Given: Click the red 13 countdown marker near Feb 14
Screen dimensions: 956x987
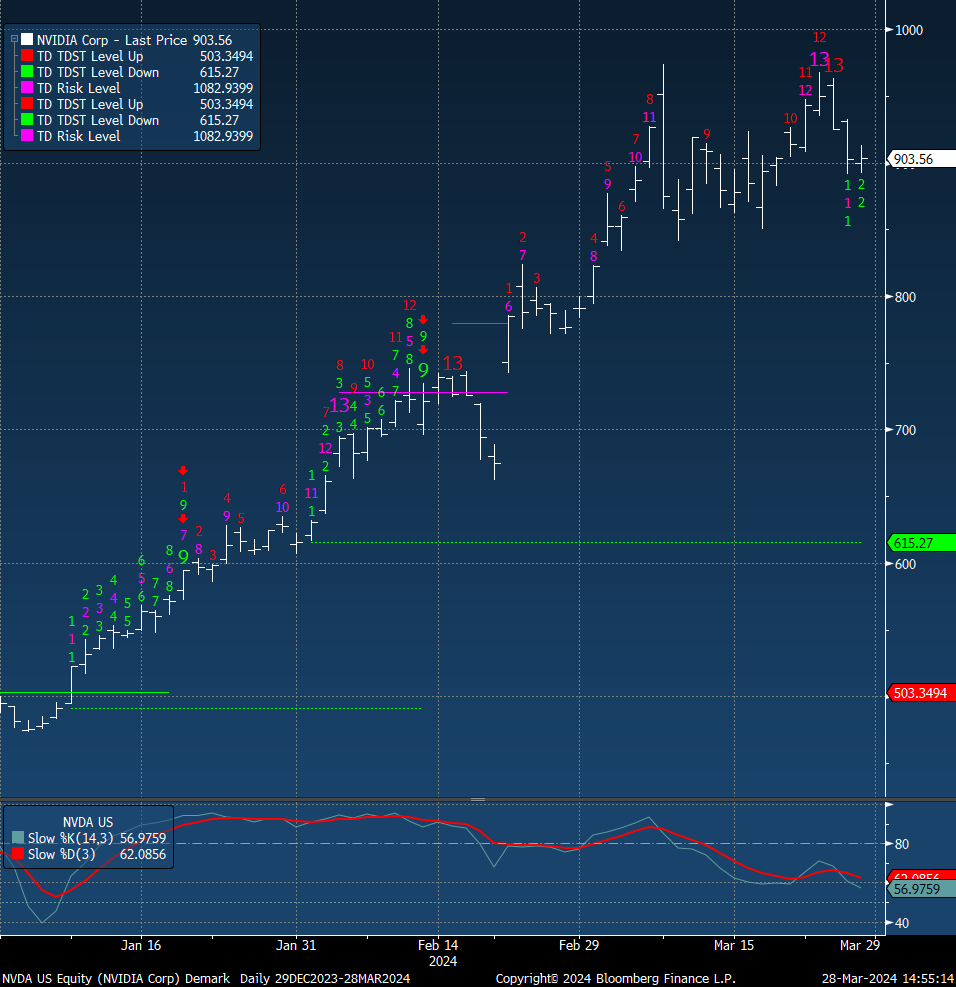Looking at the screenshot, I should coord(453,363).
